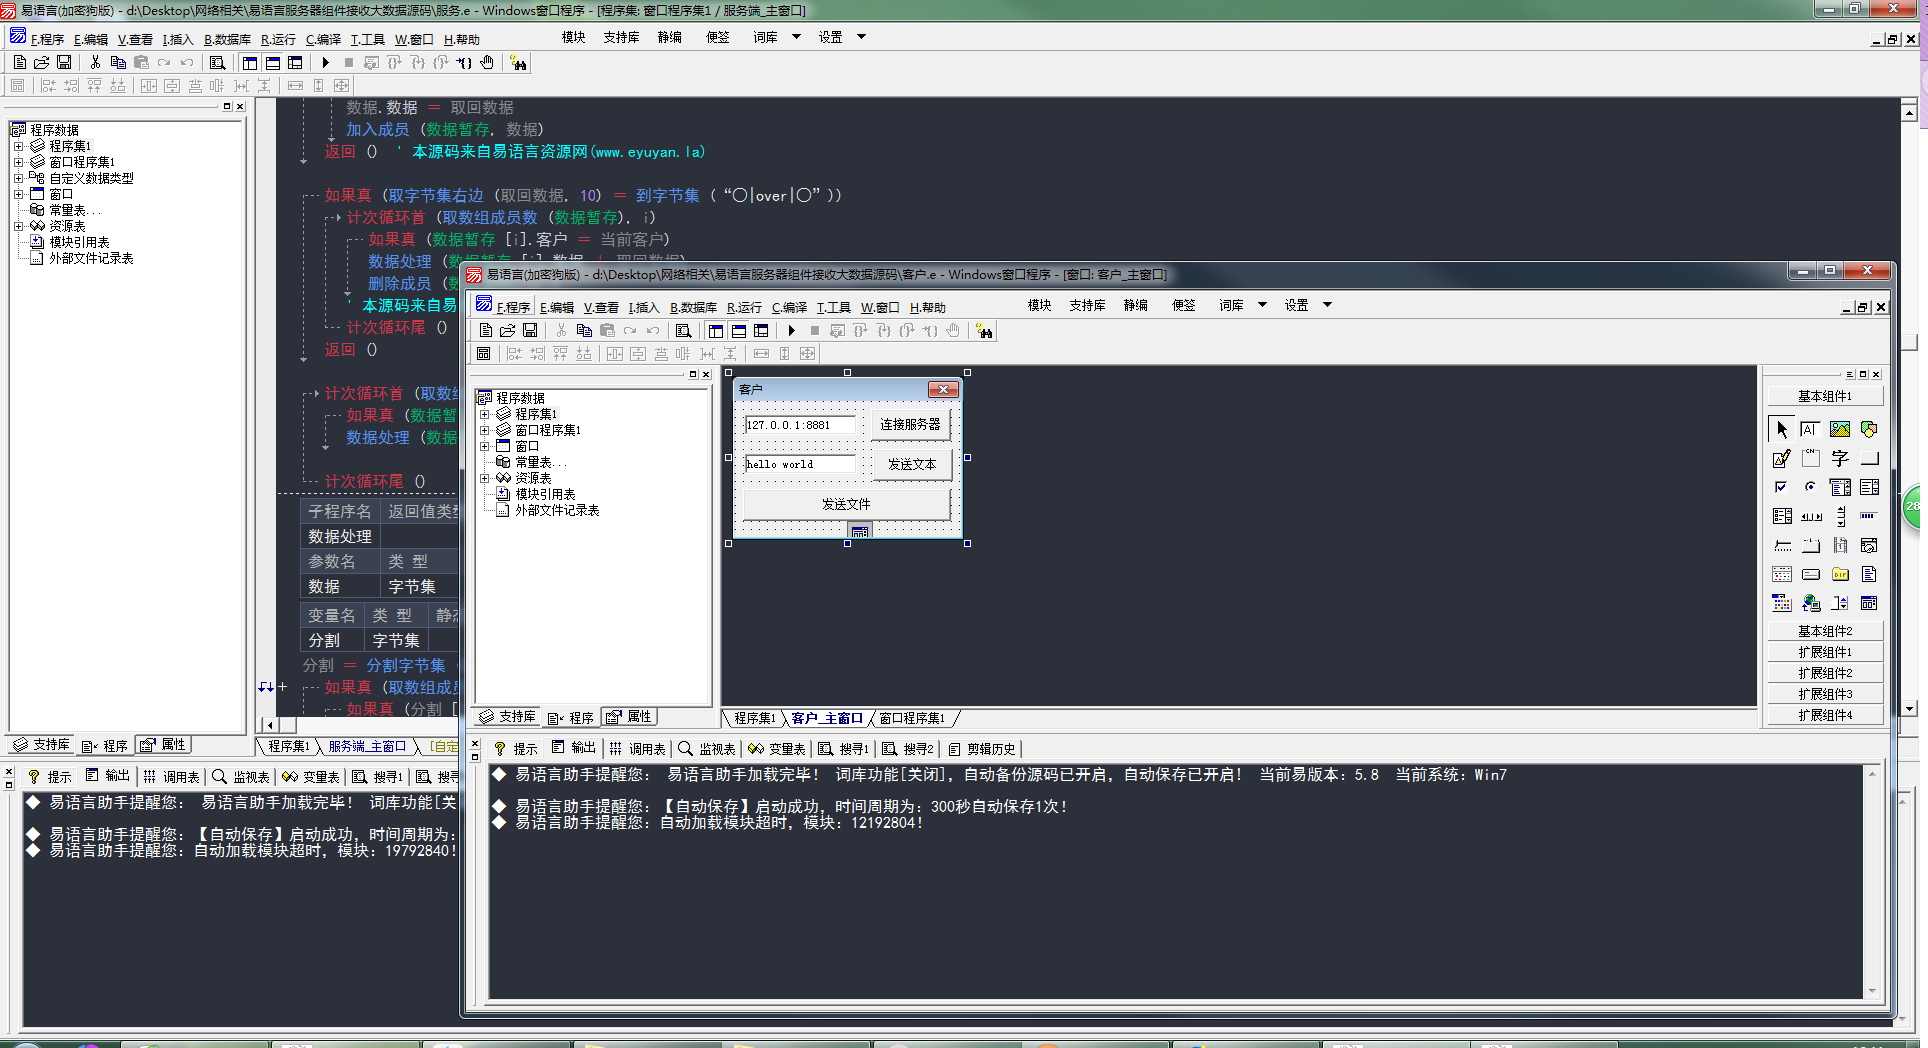Viewport: 1928px width, 1048px height.
Task: Select the pointer arrow tool in the component palette
Action: (1782, 429)
